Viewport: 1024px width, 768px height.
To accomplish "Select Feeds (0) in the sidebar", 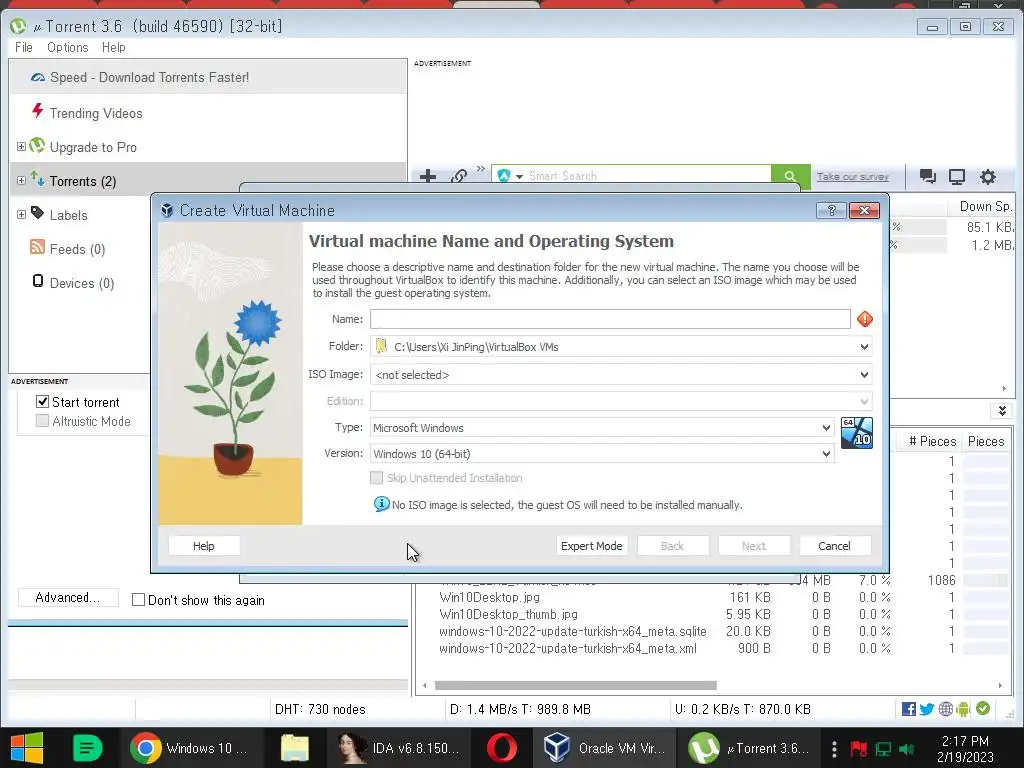I will [77, 249].
